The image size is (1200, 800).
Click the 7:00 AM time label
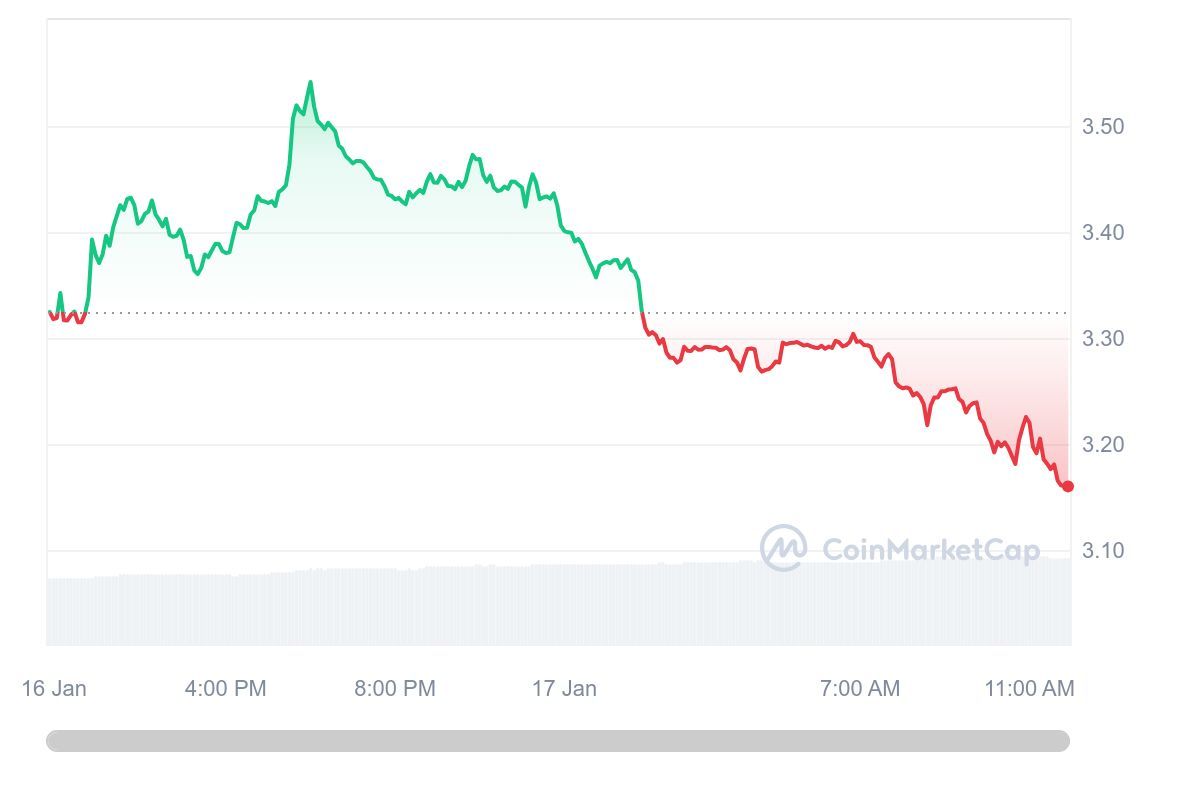point(860,688)
